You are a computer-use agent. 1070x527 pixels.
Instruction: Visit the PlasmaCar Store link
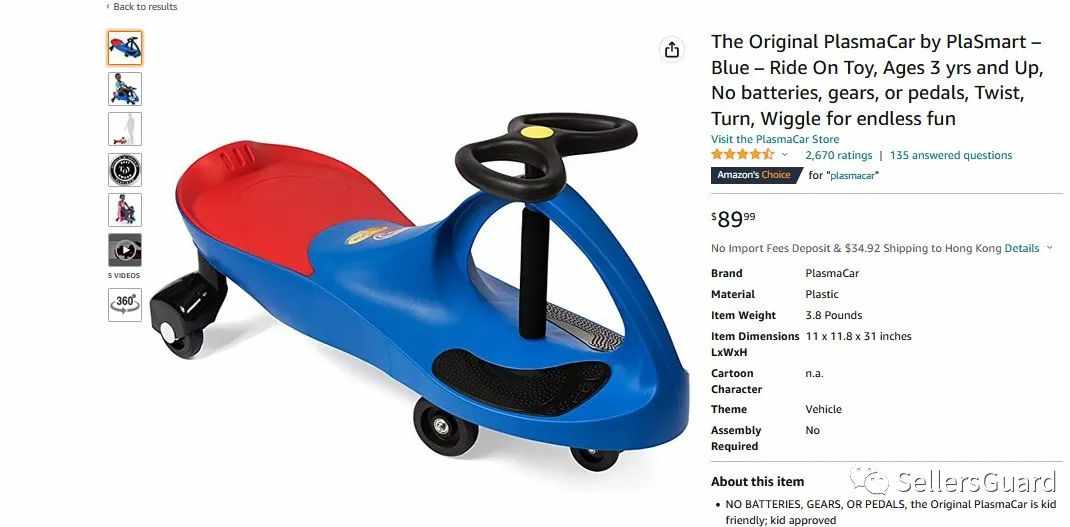coord(775,139)
